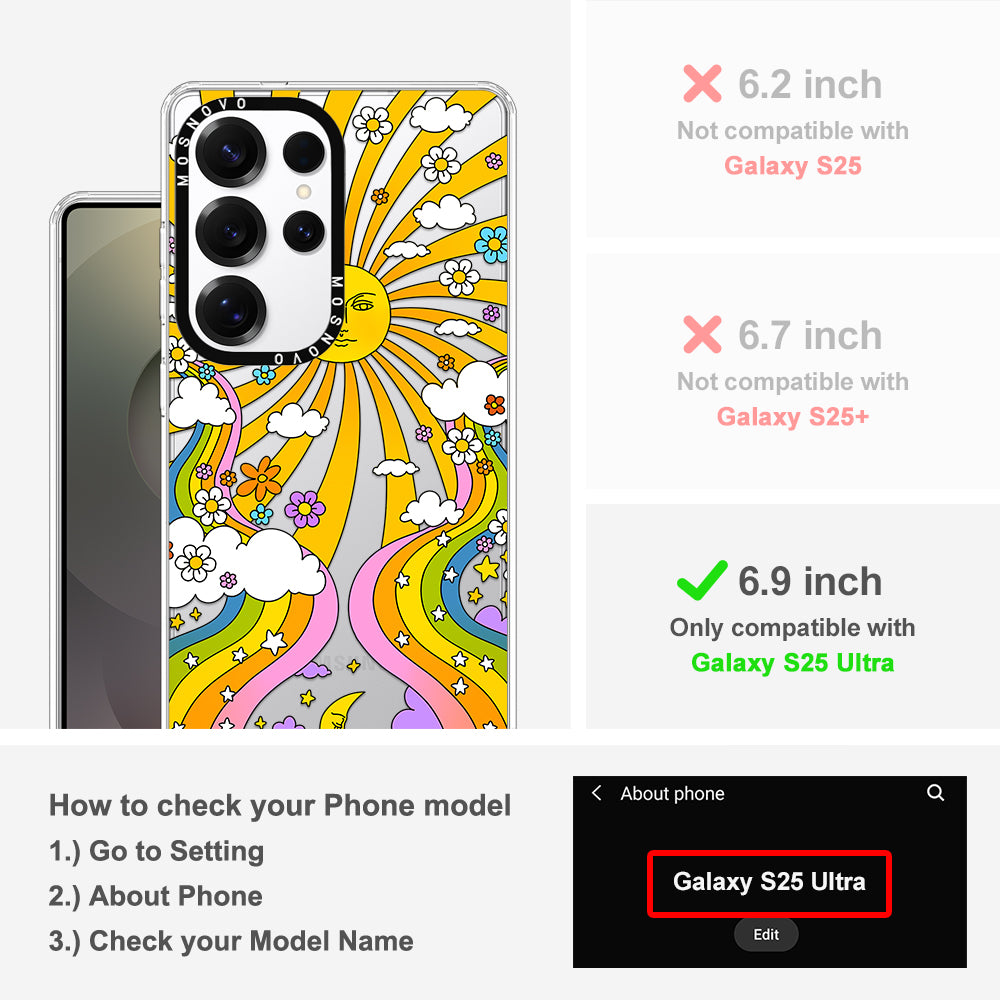Click the top-left large camera lens
1000x1000 pixels.
click(x=230, y=152)
